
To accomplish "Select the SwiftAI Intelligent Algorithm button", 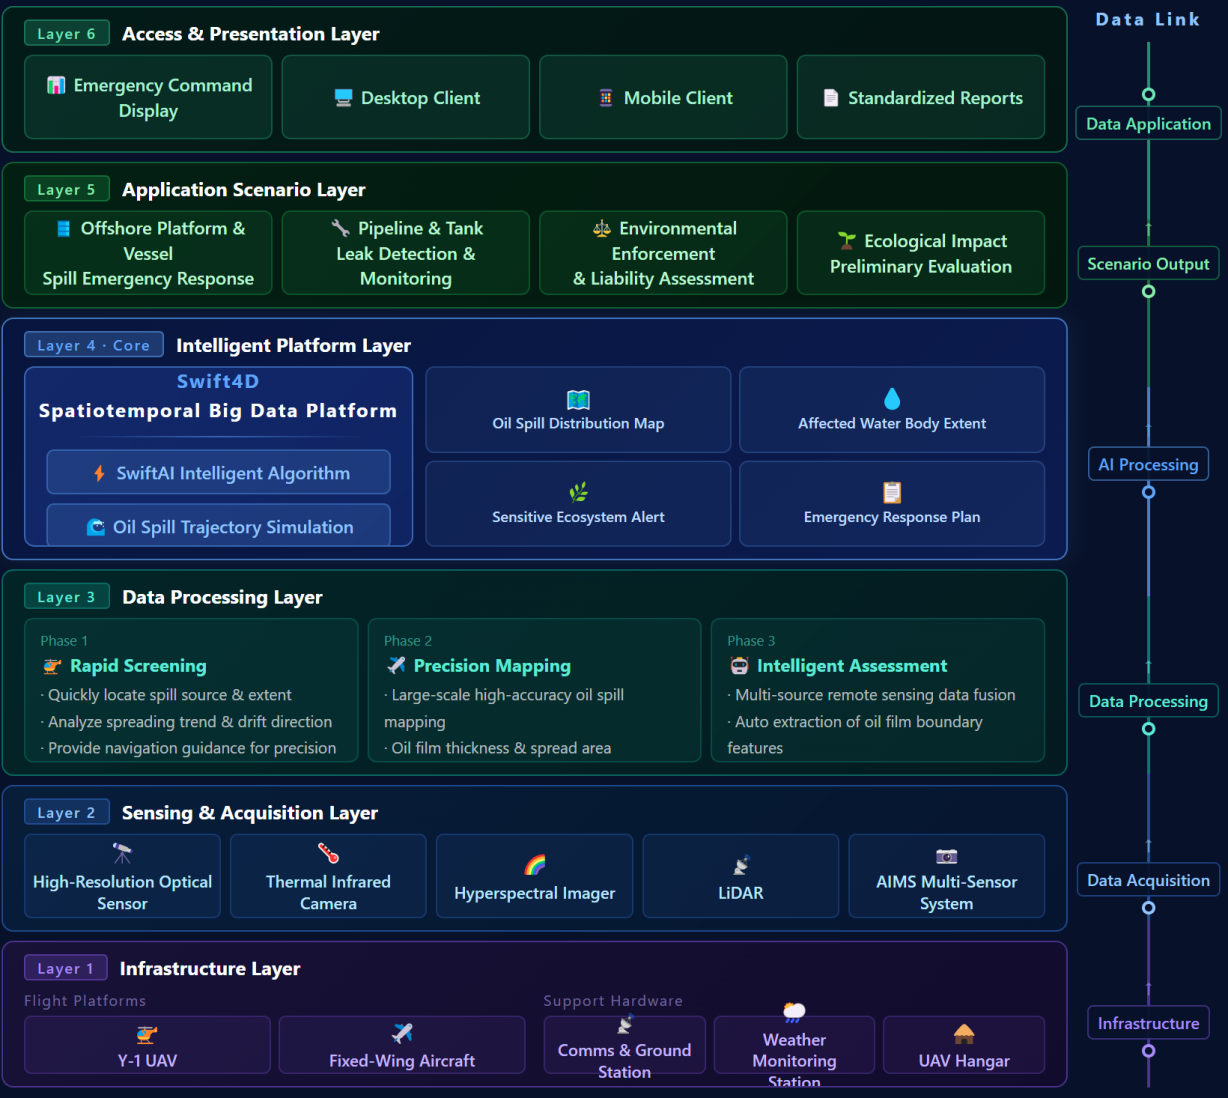I will tap(218, 473).
